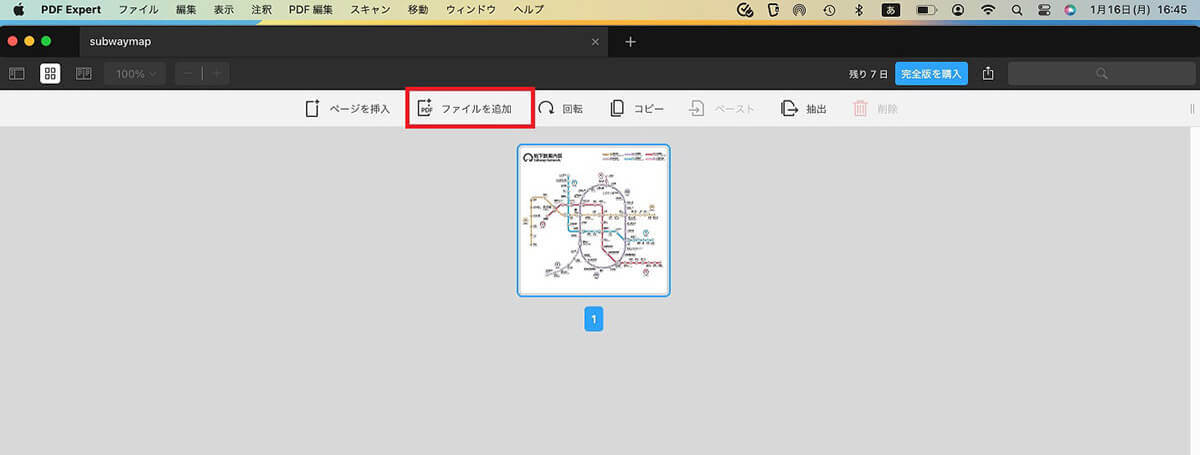1200x455 pixels.
Task: Click the Bluetooth menu bar icon
Action: coord(859,10)
